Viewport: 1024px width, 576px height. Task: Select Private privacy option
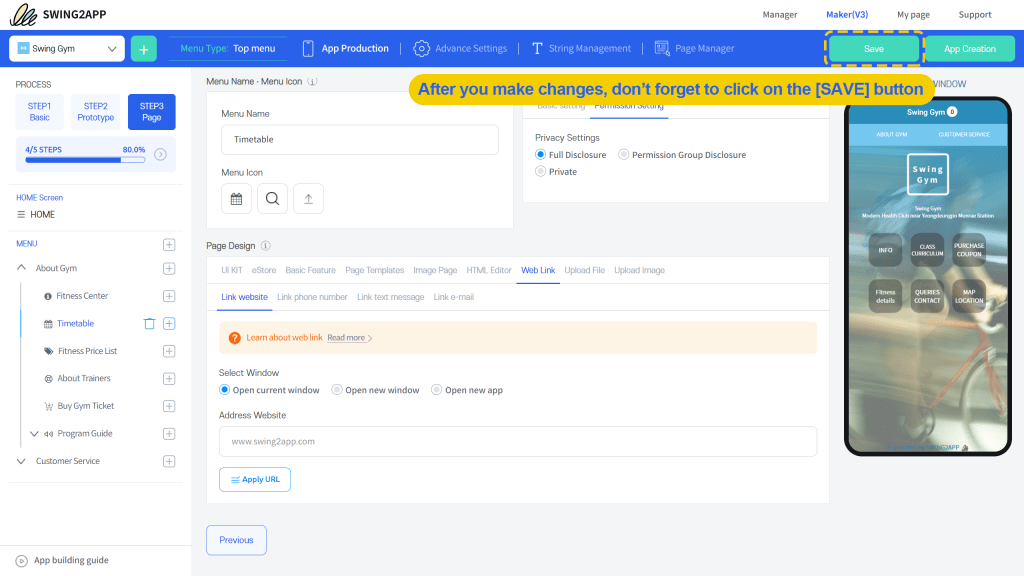(x=540, y=172)
